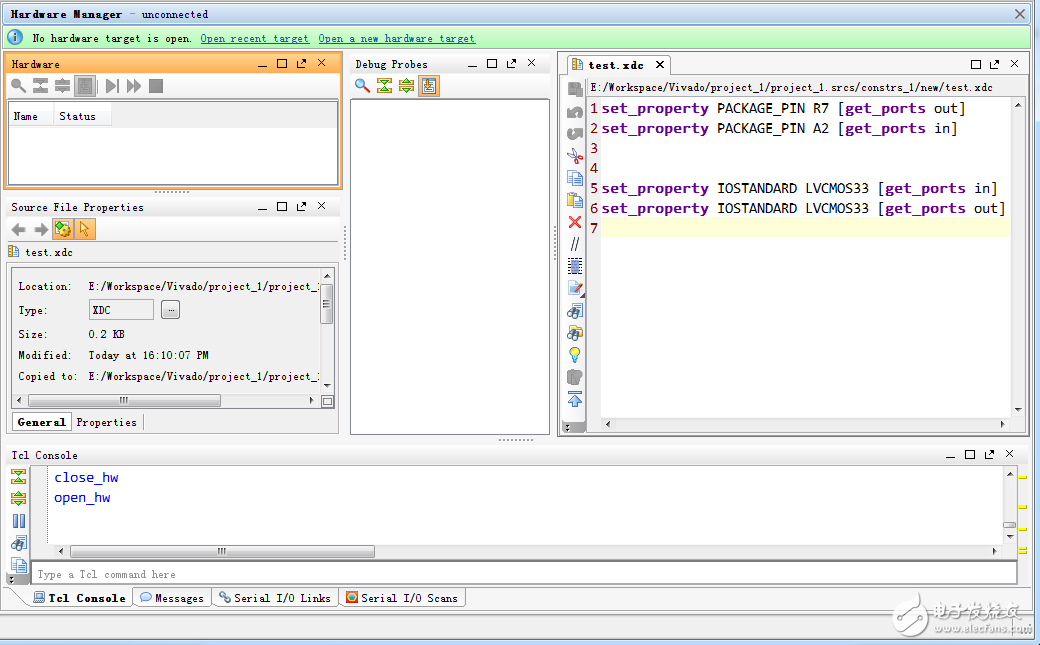This screenshot has height=645, width=1040.
Task: Click Open a new hardware target link
Action: tap(396, 38)
